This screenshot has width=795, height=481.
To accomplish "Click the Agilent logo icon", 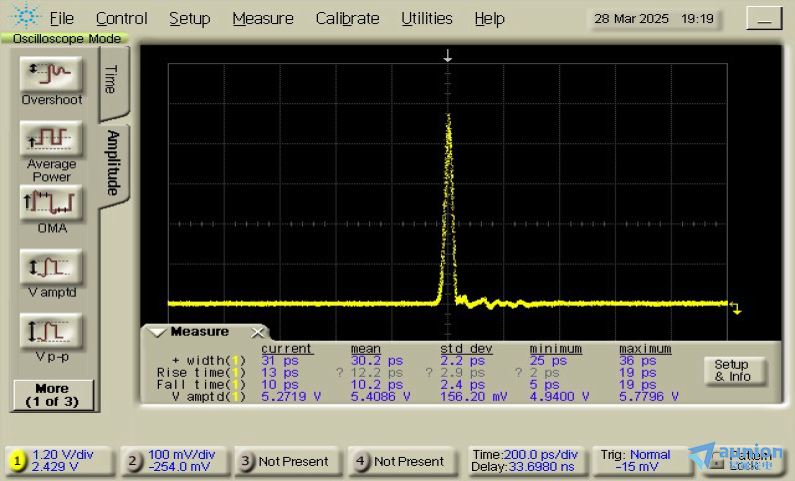I will [x=25, y=18].
